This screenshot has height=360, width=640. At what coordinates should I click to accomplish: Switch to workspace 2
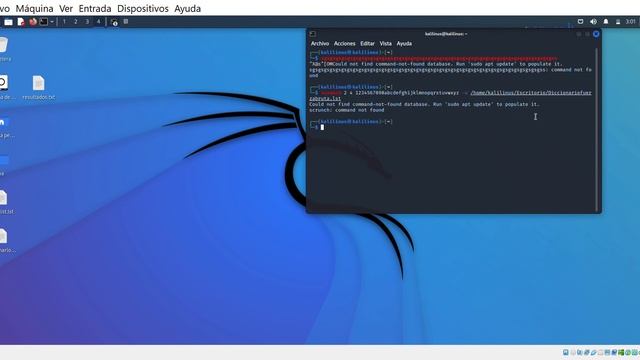click(x=76, y=22)
